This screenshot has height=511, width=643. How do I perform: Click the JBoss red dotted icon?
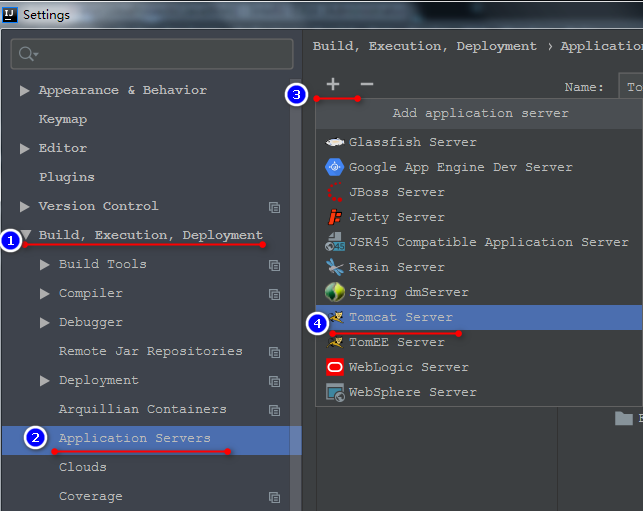click(x=335, y=192)
